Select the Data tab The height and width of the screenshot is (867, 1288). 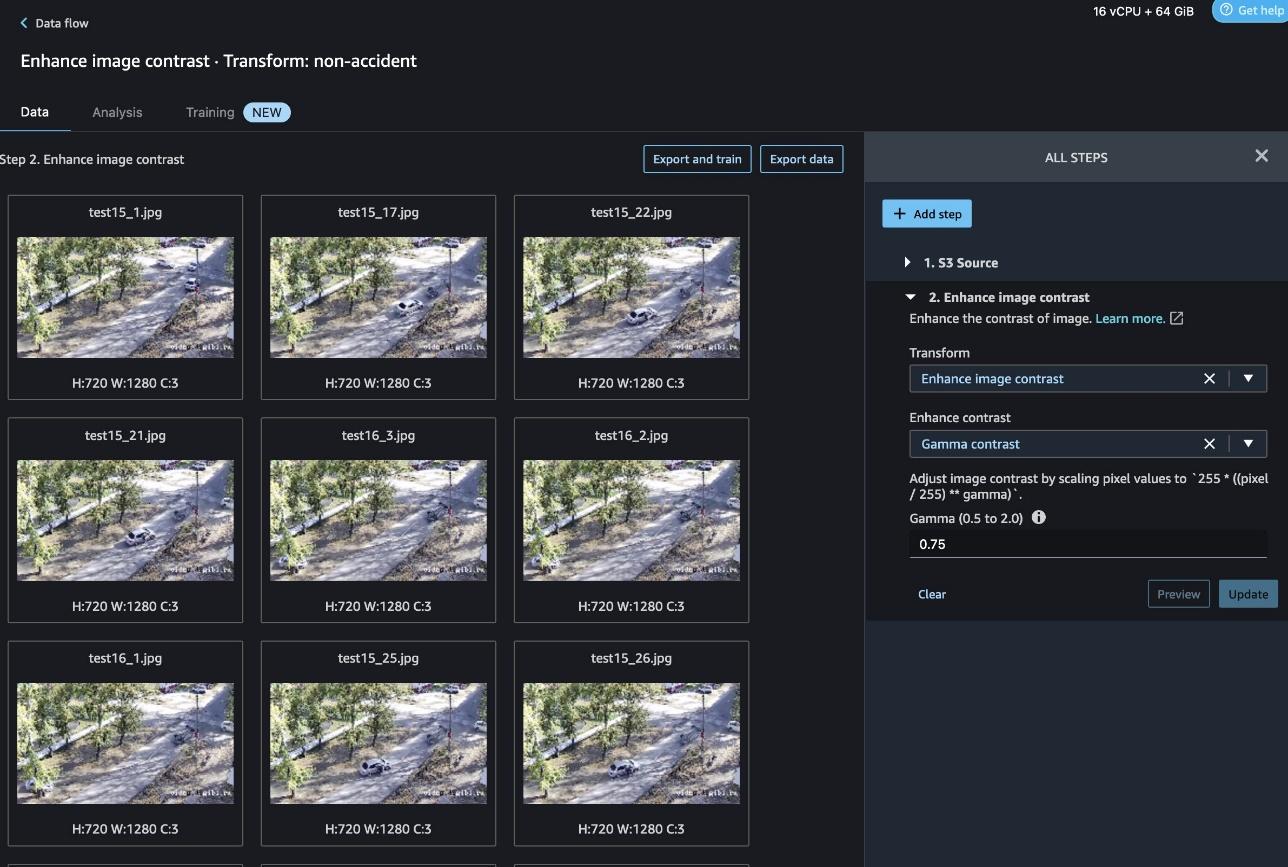[x=35, y=113]
